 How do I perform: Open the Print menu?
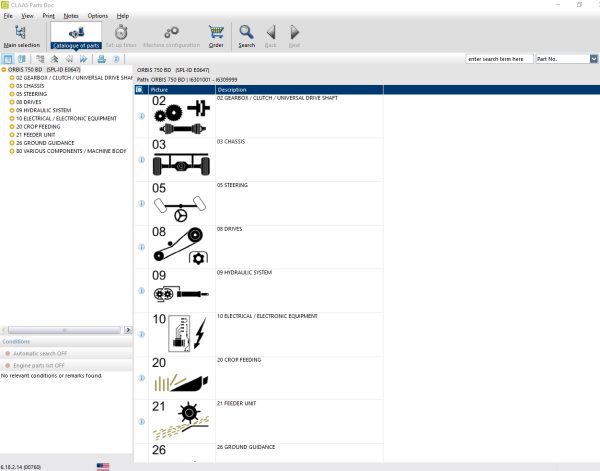pyautogui.click(x=48, y=16)
